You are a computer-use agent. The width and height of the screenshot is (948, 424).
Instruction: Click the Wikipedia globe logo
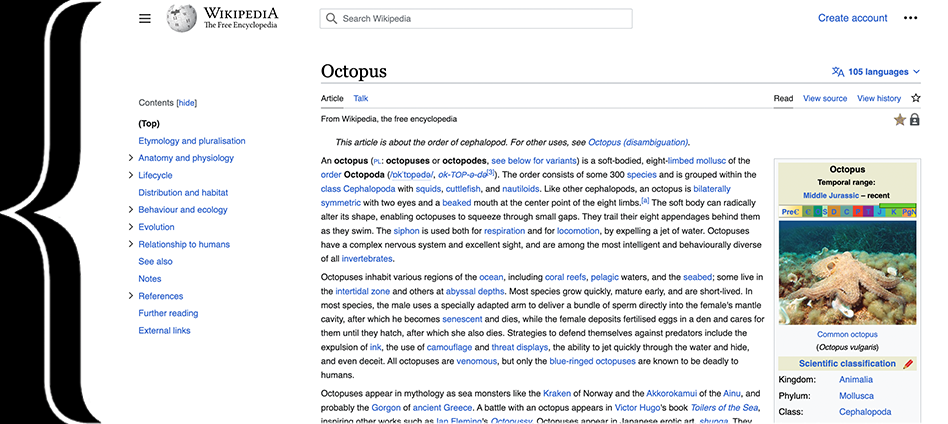click(x=181, y=18)
